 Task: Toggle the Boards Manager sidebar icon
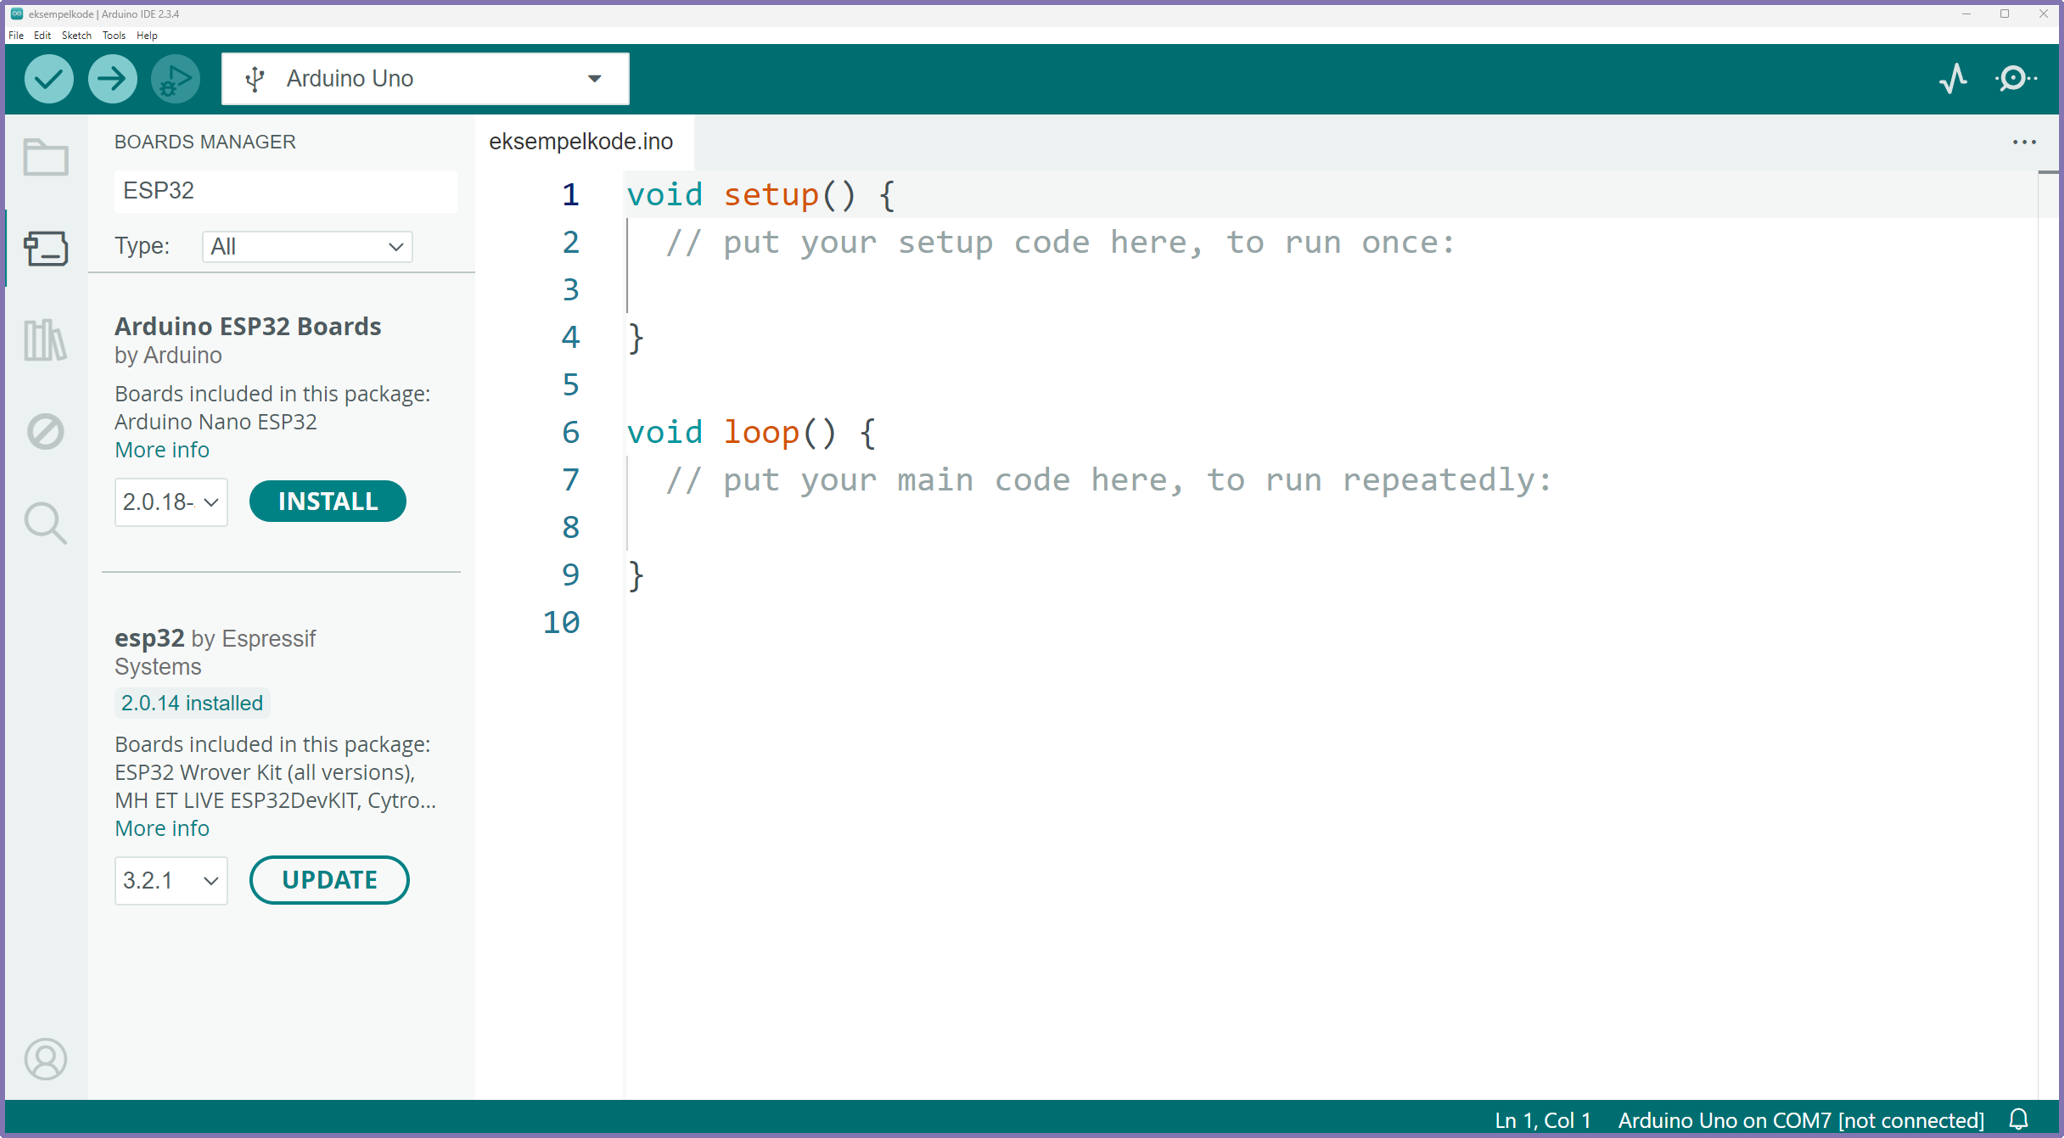coord(46,248)
